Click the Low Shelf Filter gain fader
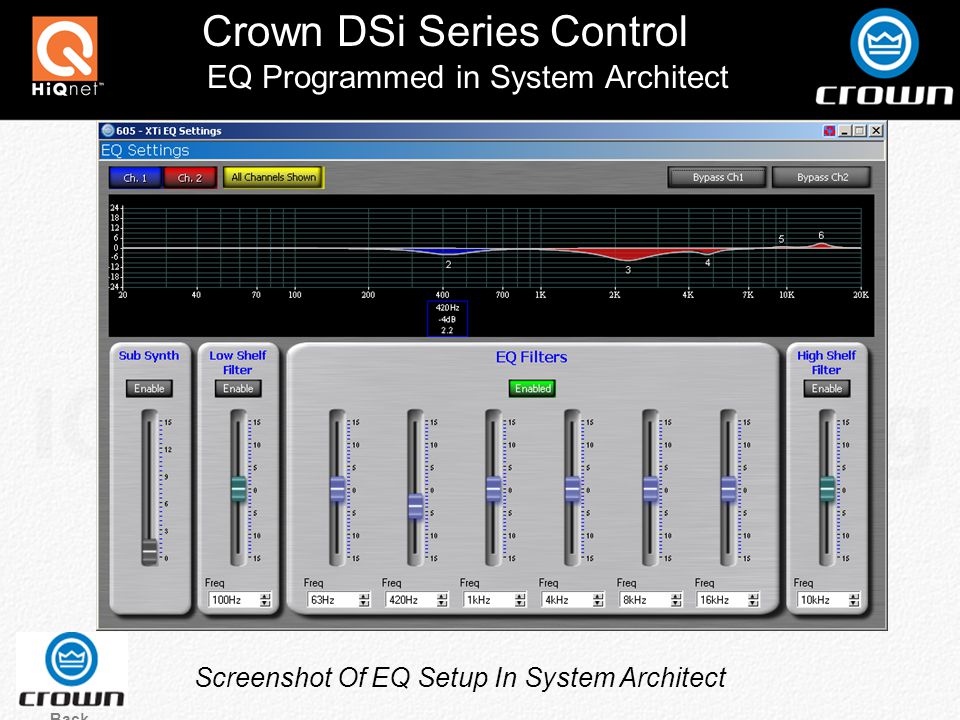Viewport: 960px width, 720px height. click(238, 489)
